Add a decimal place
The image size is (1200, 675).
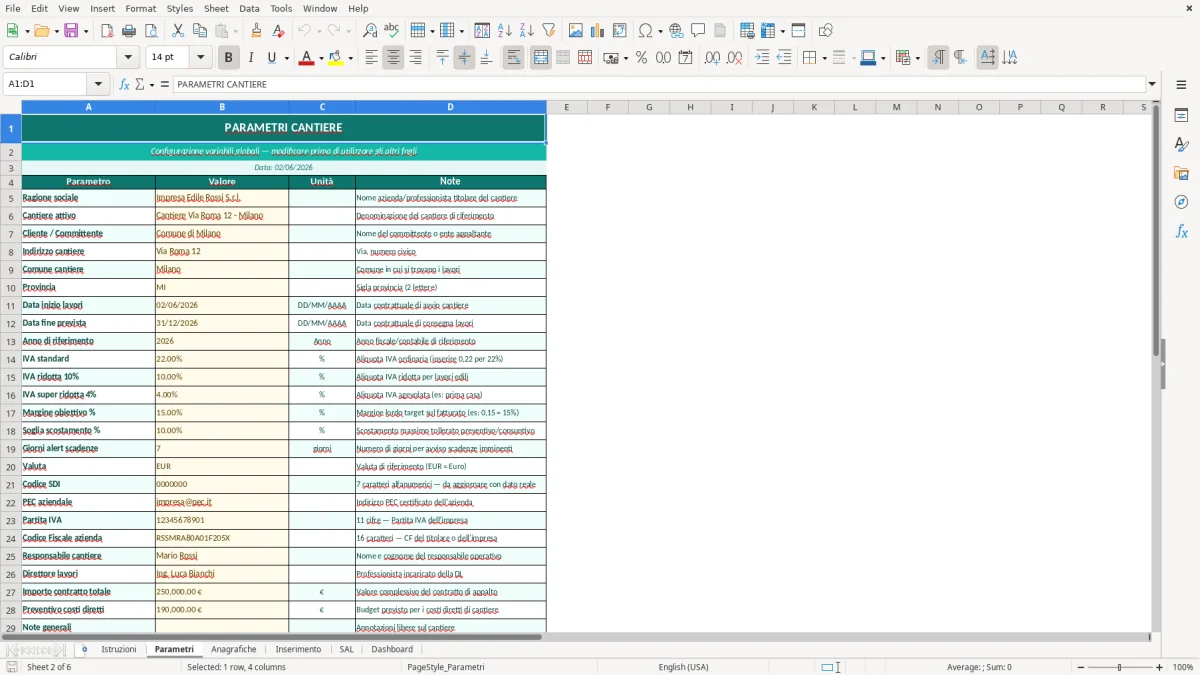(x=712, y=58)
